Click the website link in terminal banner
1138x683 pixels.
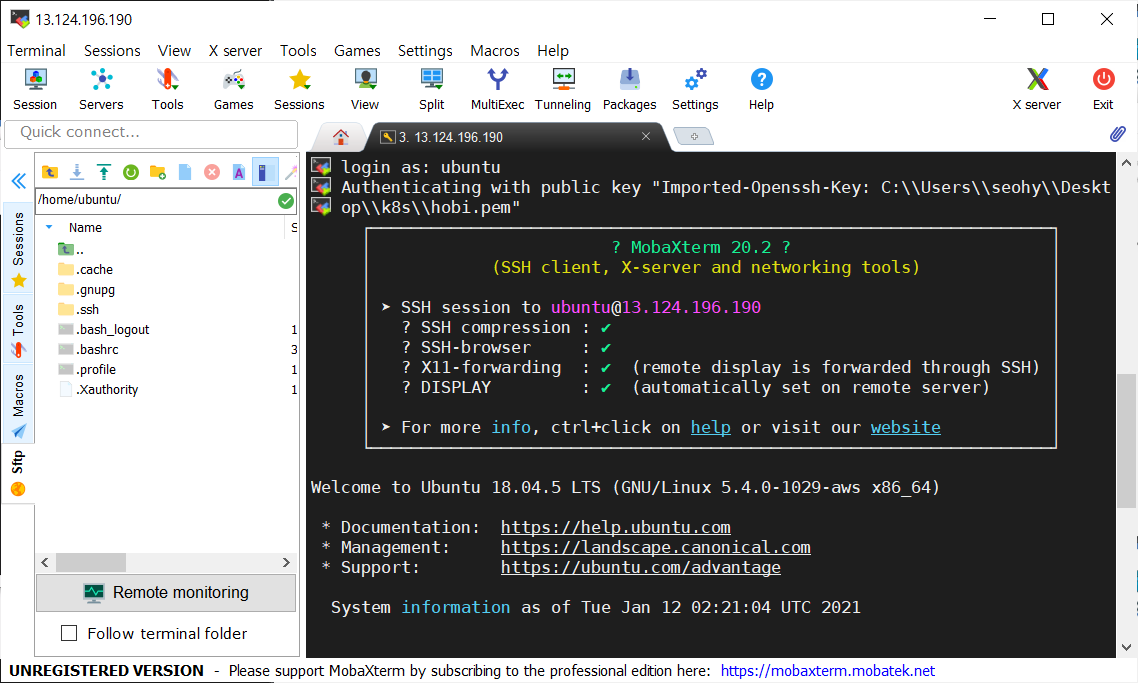[906, 428]
